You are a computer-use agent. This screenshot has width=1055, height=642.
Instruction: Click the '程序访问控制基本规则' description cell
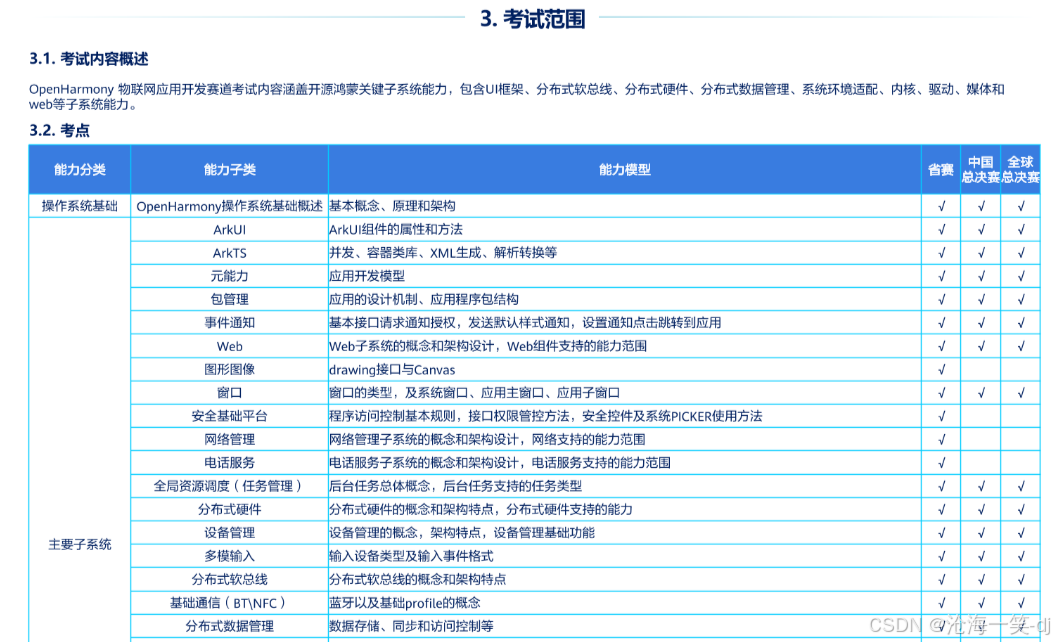pyautogui.click(x=624, y=416)
